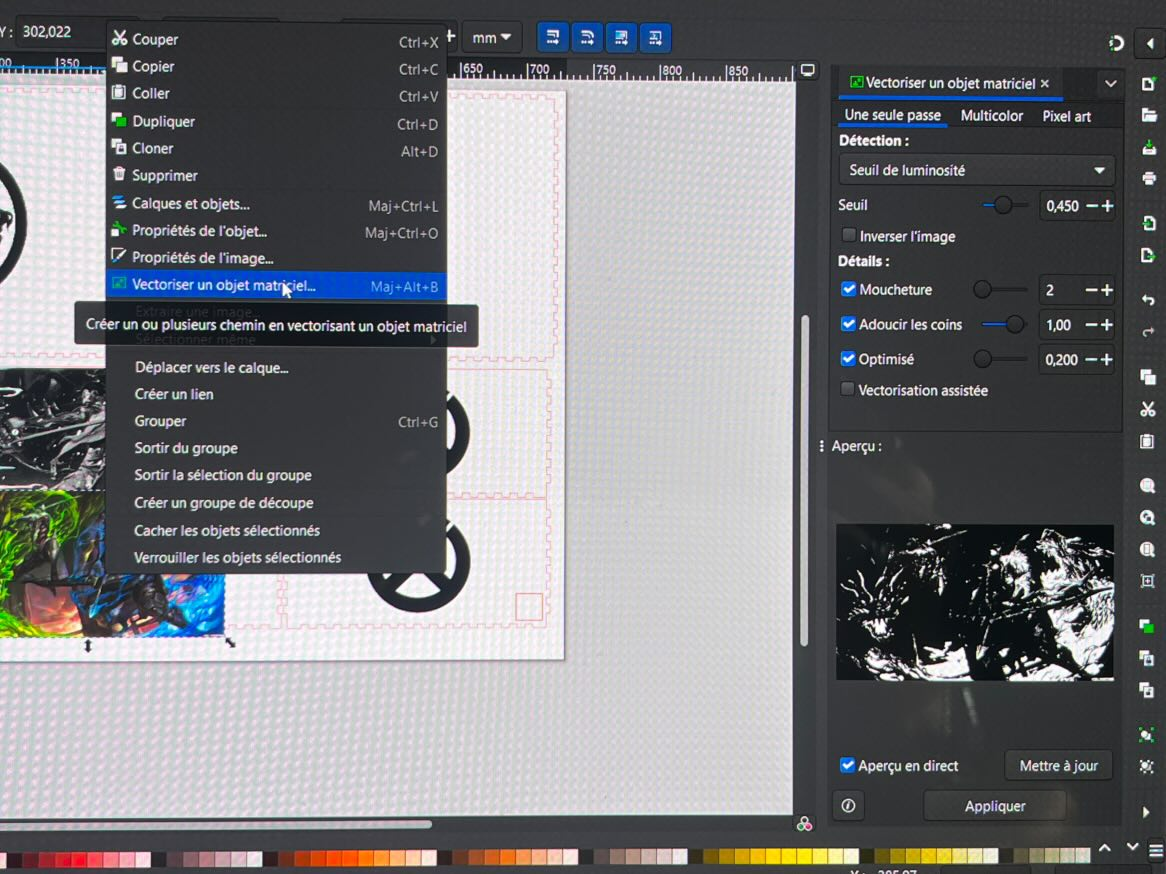Image resolution: width=1166 pixels, height=874 pixels.
Task: Click the Mettre à jour button
Action: [x=1058, y=765]
